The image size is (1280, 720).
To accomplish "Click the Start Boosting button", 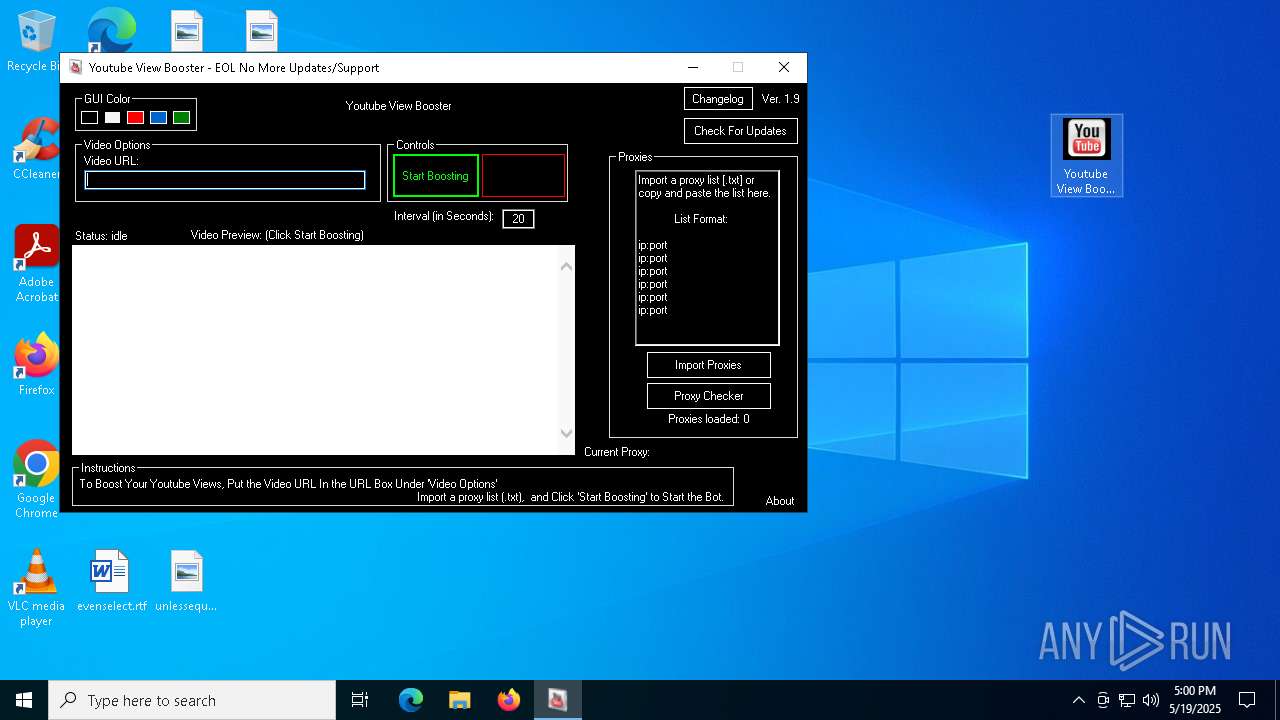I will coord(436,176).
